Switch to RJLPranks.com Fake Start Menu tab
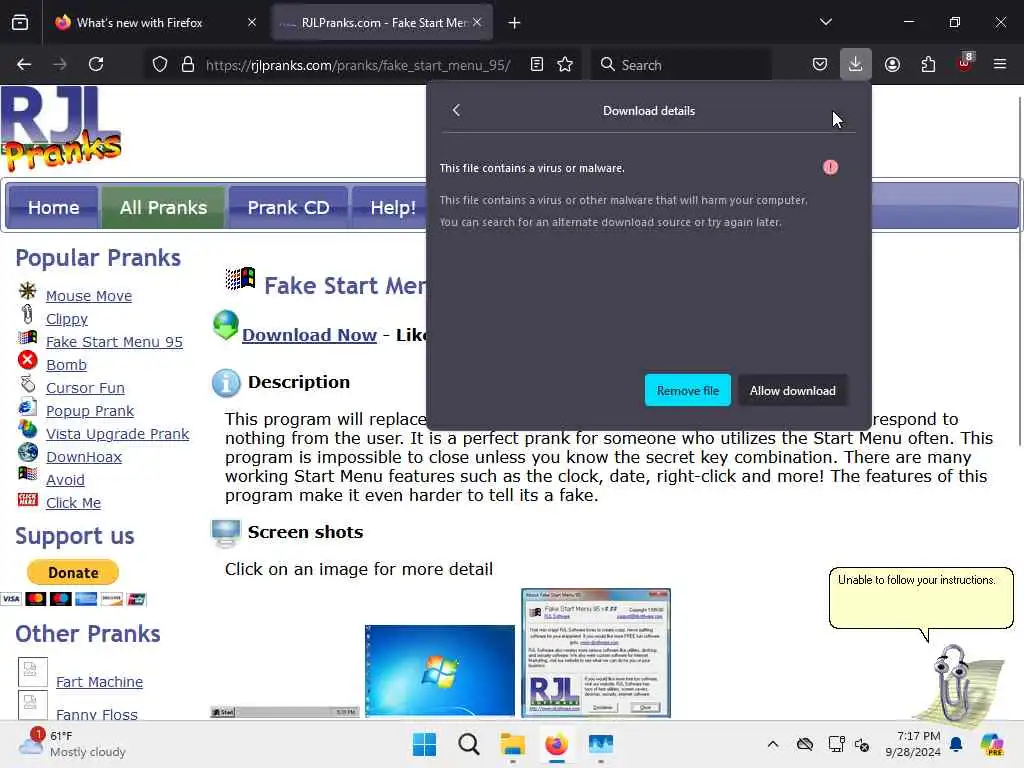Screen dimensions: 1024x768 [x=382, y=23]
